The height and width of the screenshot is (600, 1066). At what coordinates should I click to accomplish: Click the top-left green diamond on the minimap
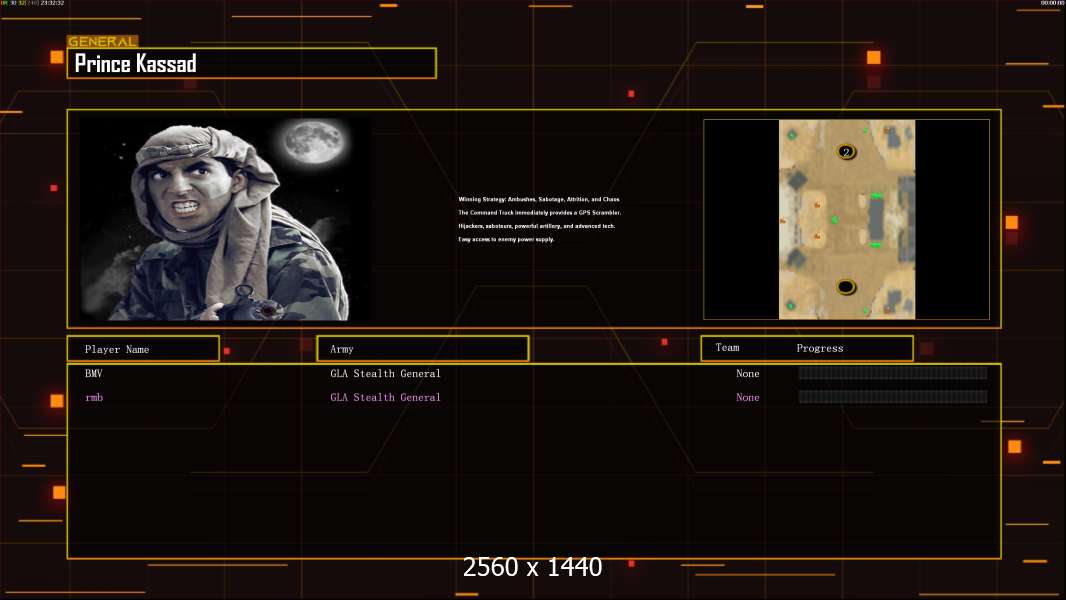click(791, 135)
